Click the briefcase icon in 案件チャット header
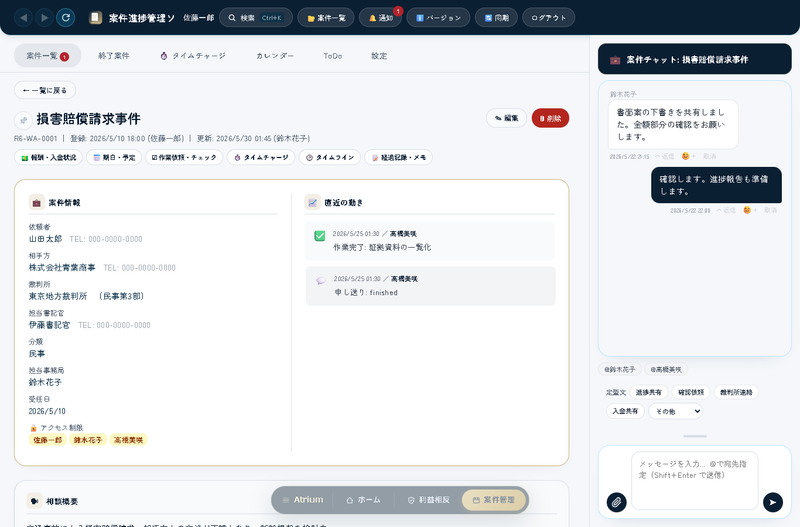This screenshot has height=527, width=800. tap(615, 60)
